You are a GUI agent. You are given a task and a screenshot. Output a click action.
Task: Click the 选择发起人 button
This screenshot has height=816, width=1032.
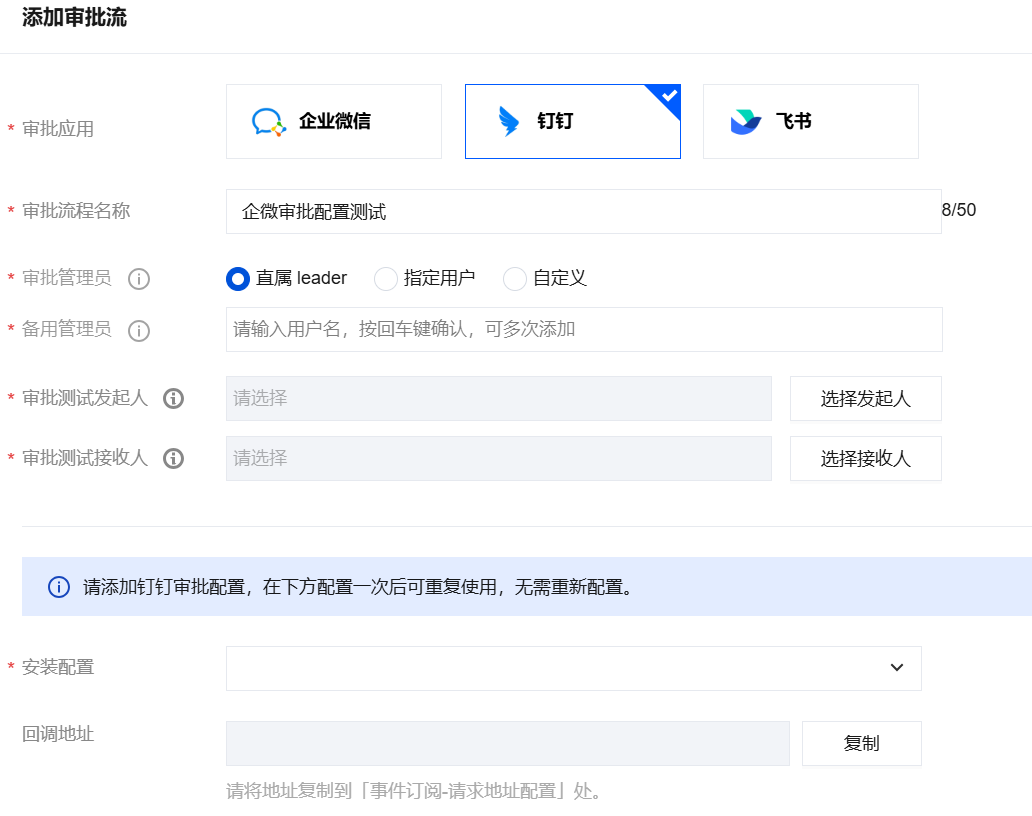coord(865,399)
